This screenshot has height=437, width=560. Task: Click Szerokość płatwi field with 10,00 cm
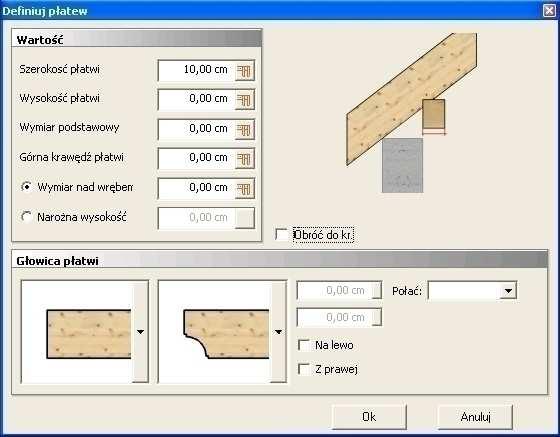pyautogui.click(x=196, y=70)
